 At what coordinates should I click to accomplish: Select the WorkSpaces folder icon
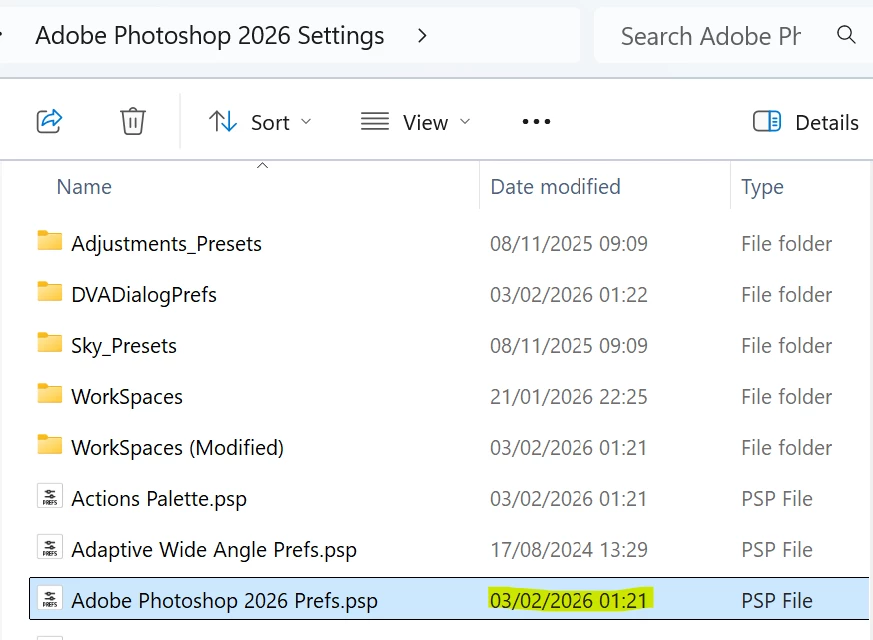tap(50, 394)
